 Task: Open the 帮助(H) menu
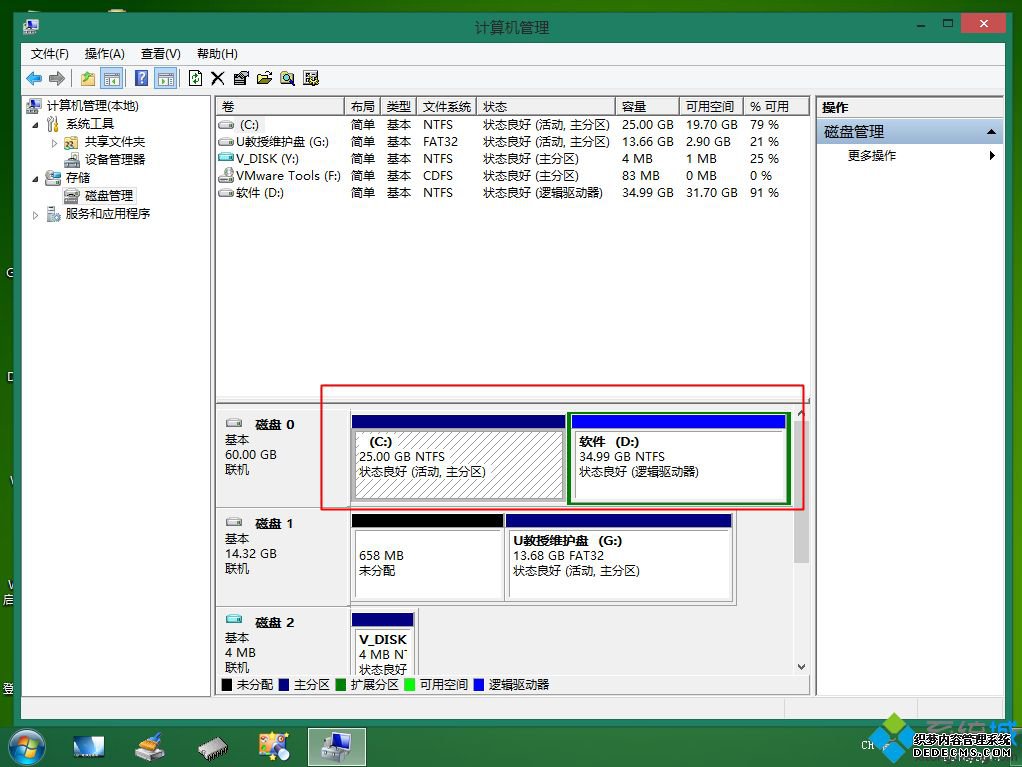coord(217,53)
